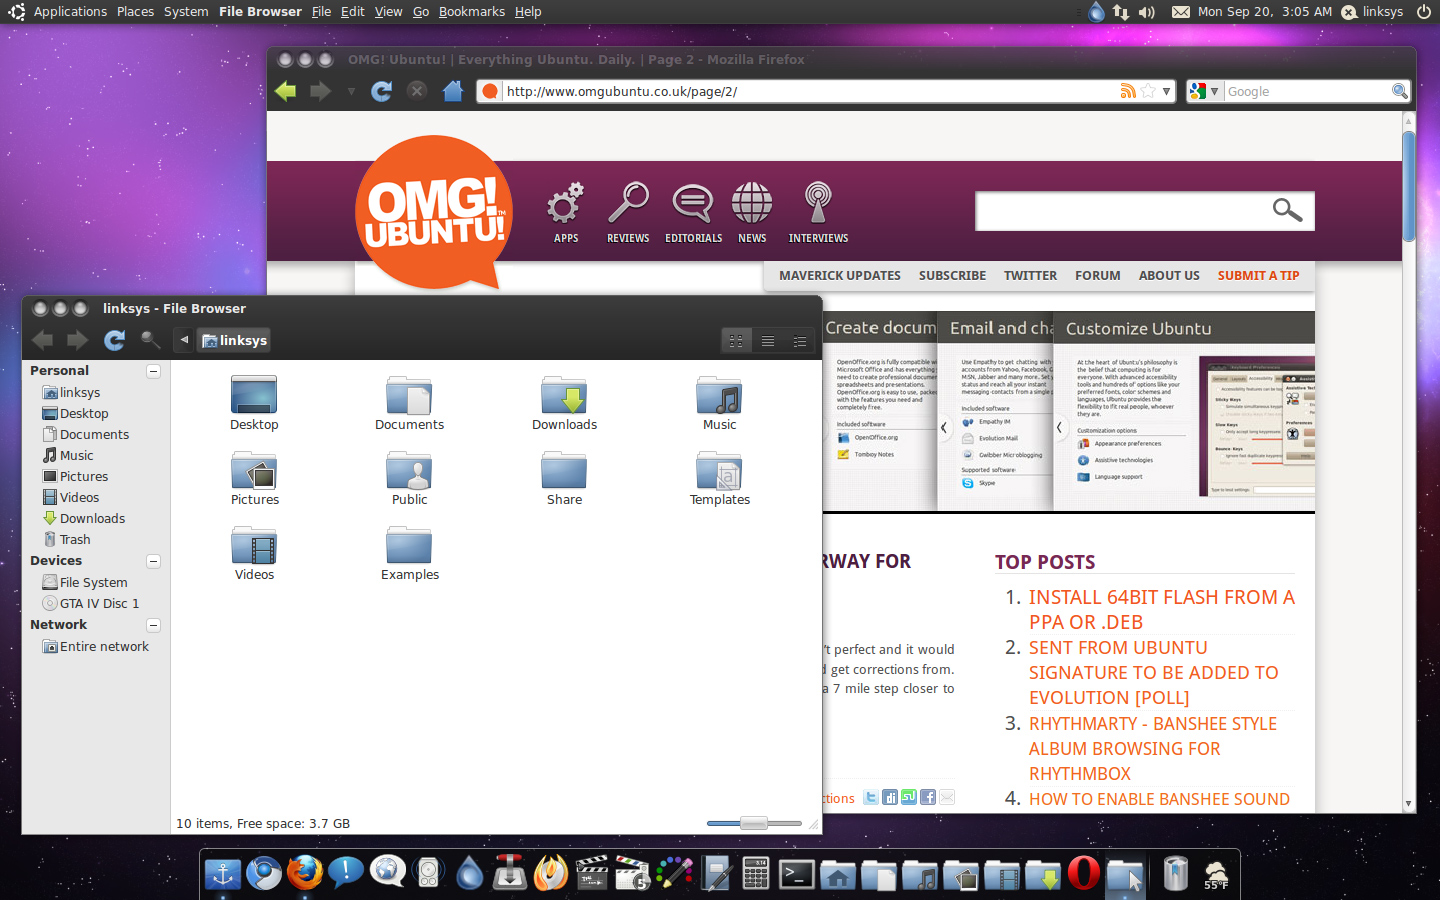This screenshot has width=1440, height=900.
Task: Collapse the Devices section in sidebar
Action: tap(154, 561)
